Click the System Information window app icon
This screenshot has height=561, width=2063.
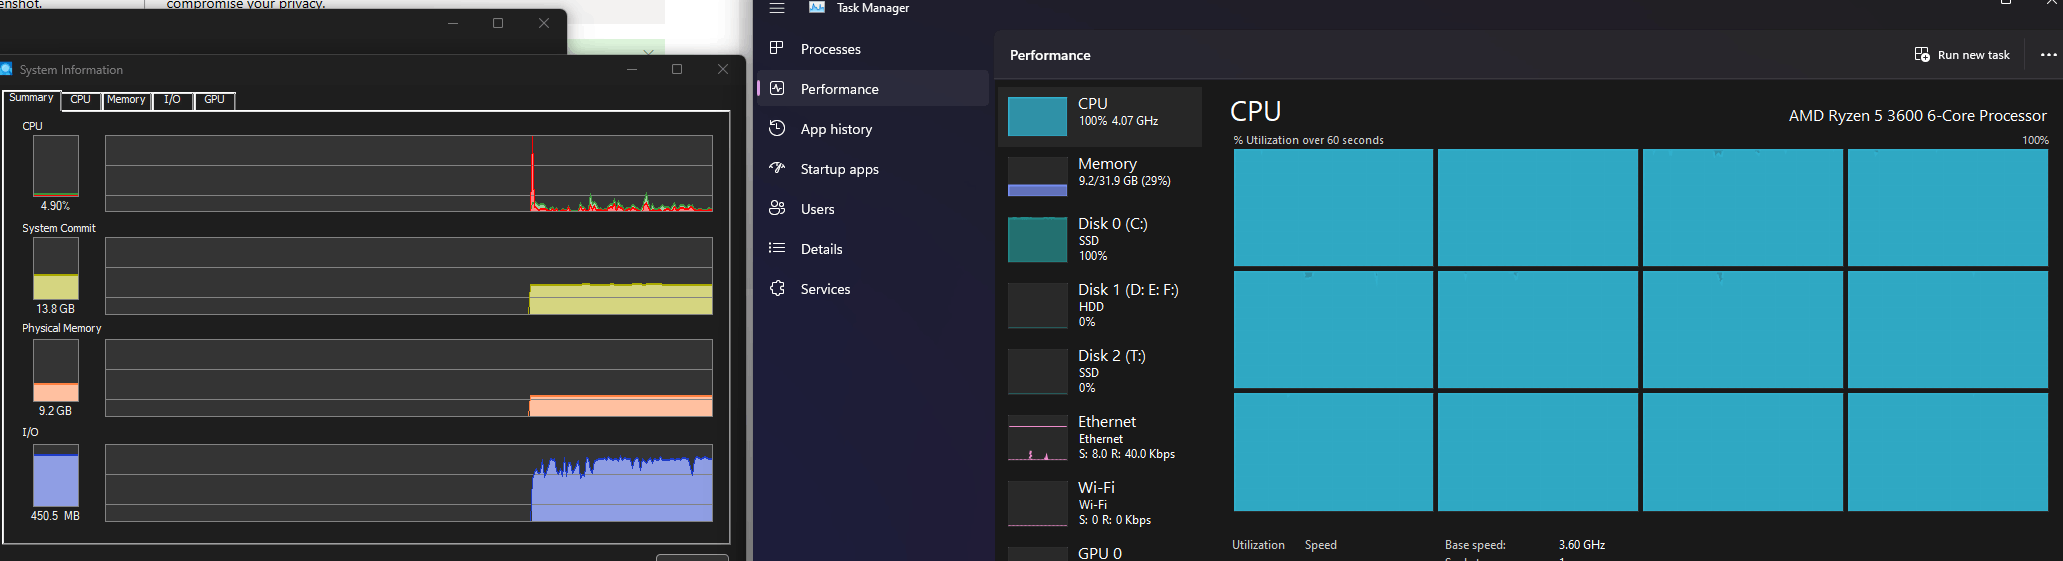[x=6, y=69]
